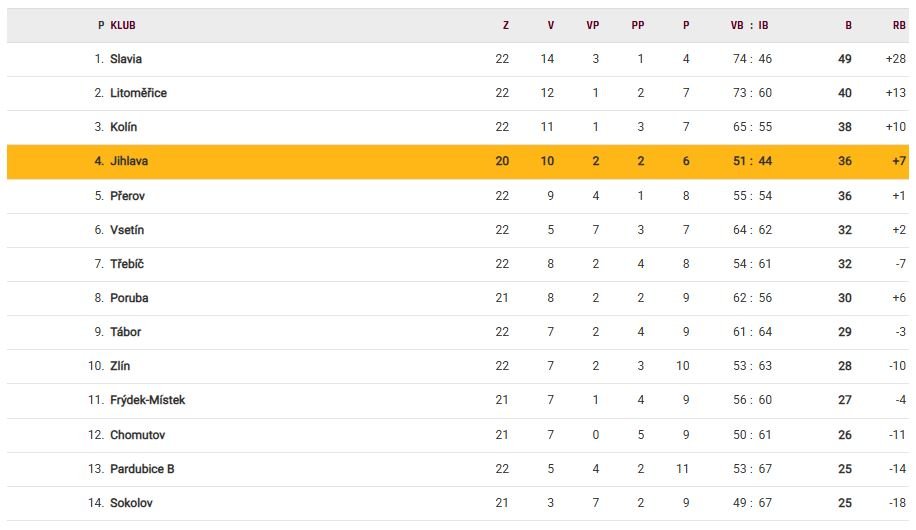Image resolution: width=916 pixels, height=530 pixels.
Task: Click the VB : IB score header
Action: tap(750, 26)
